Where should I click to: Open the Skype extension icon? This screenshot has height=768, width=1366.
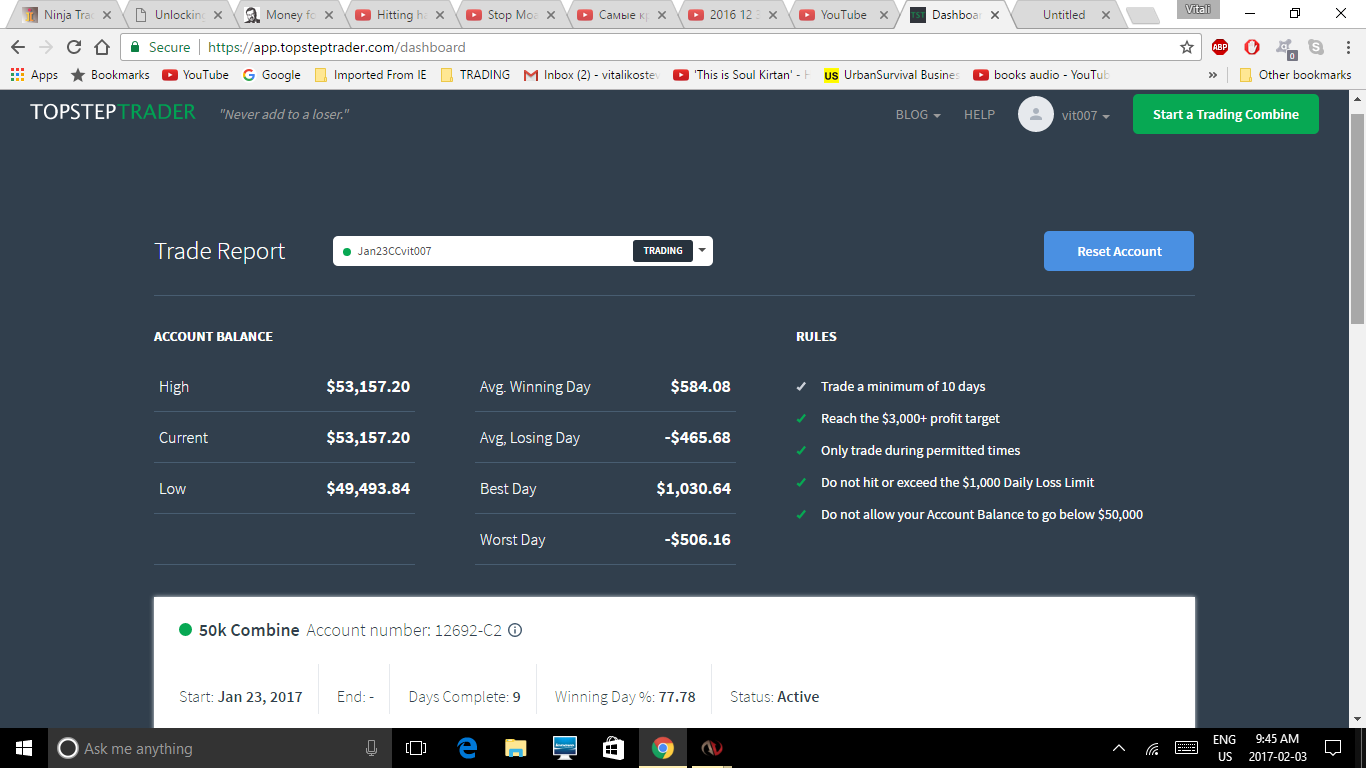pyautogui.click(x=1316, y=47)
